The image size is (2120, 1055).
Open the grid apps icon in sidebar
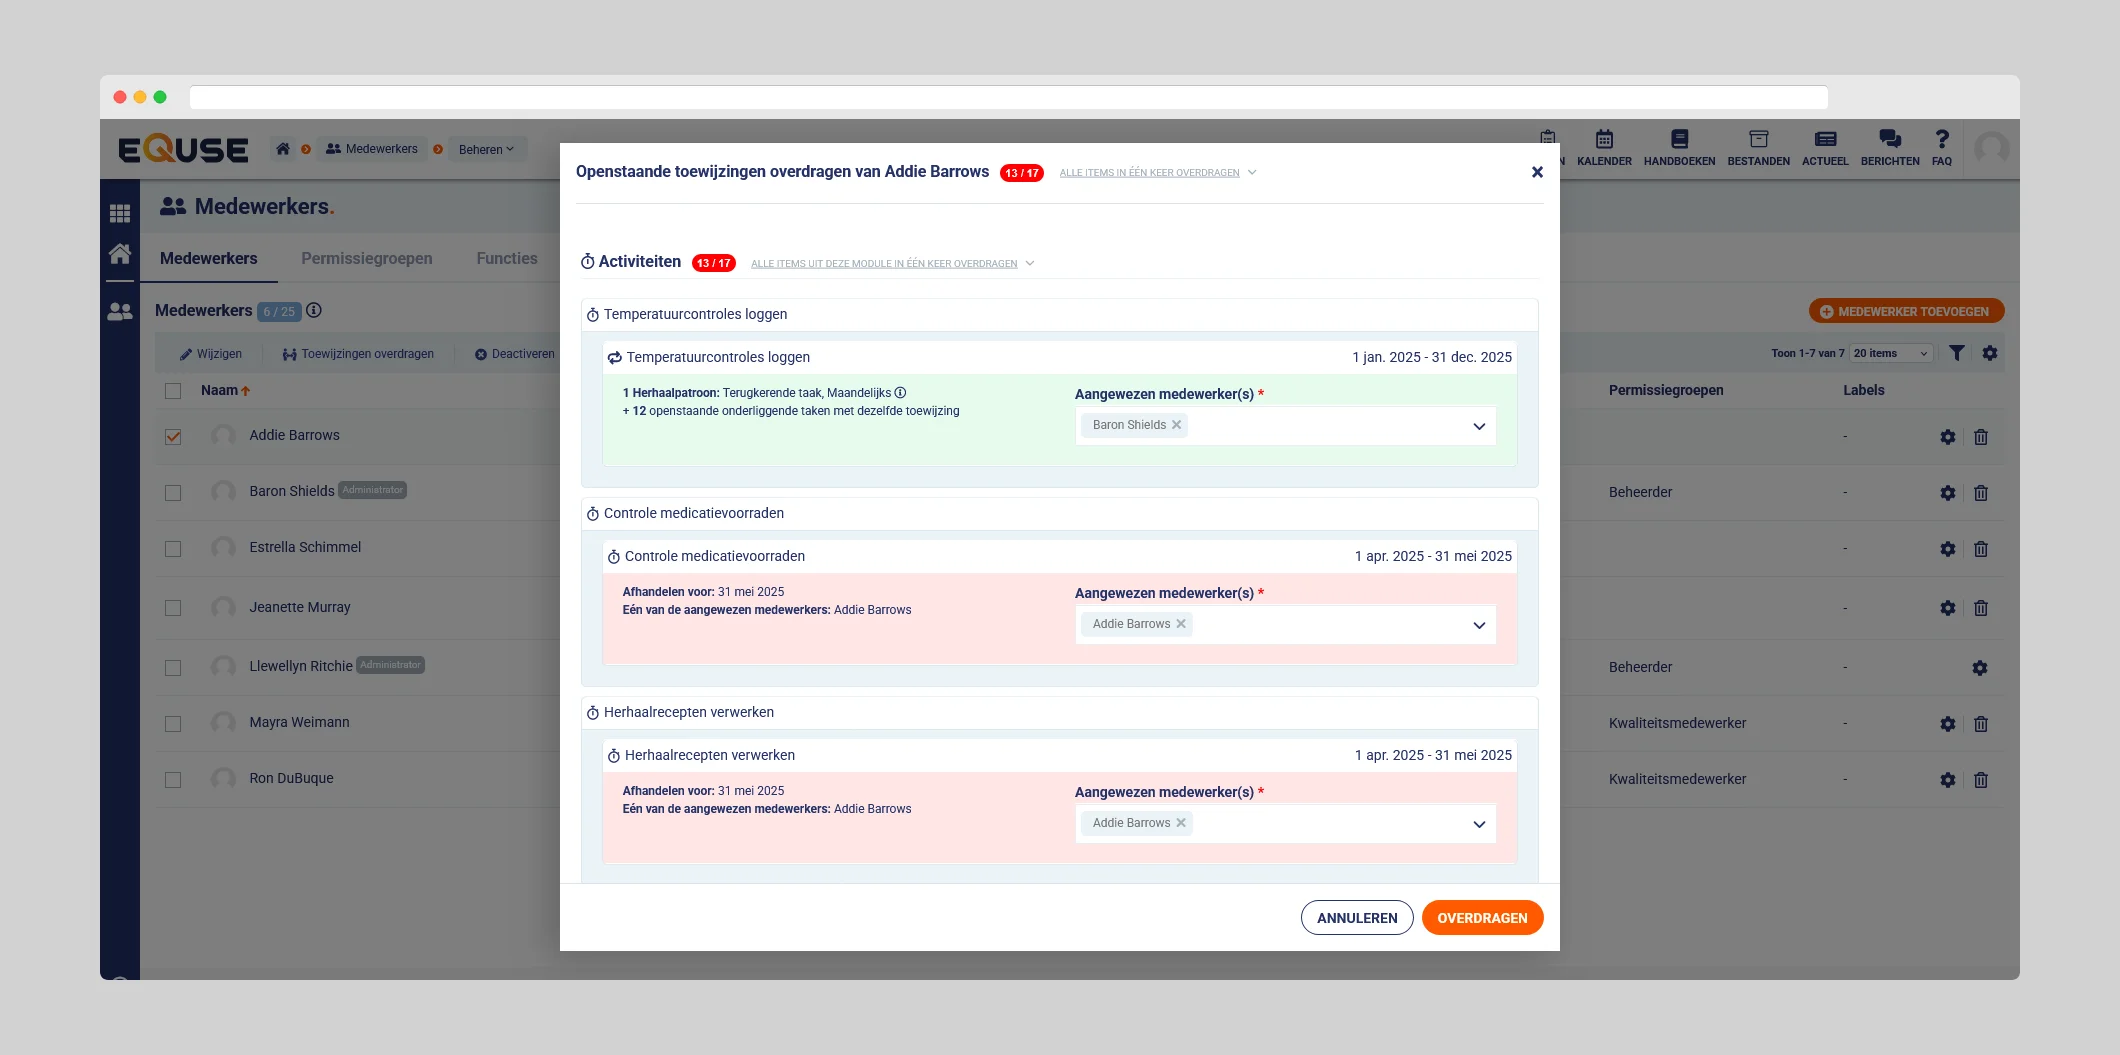120,213
